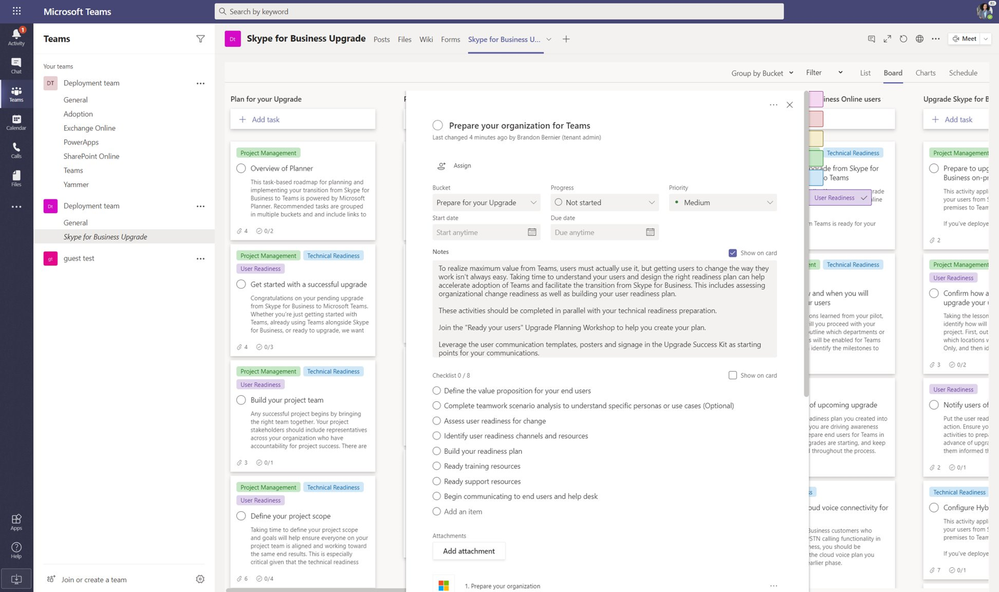Viewport: 999px width, 592px height.
Task: Add task in Plan for your Upgrade
Action: click(303, 119)
